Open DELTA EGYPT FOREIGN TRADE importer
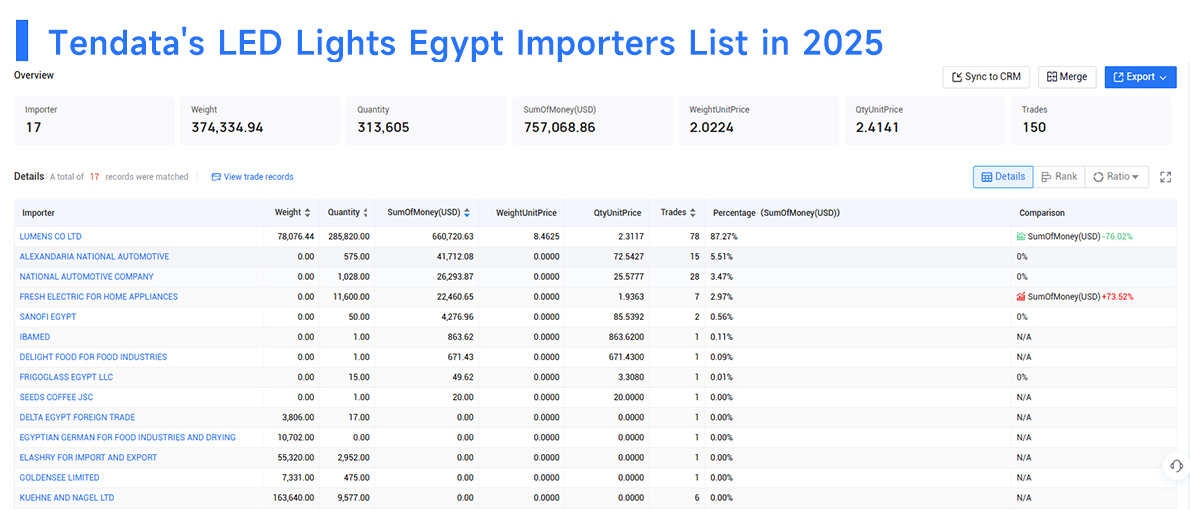The height and width of the screenshot is (510, 1190). [77, 417]
